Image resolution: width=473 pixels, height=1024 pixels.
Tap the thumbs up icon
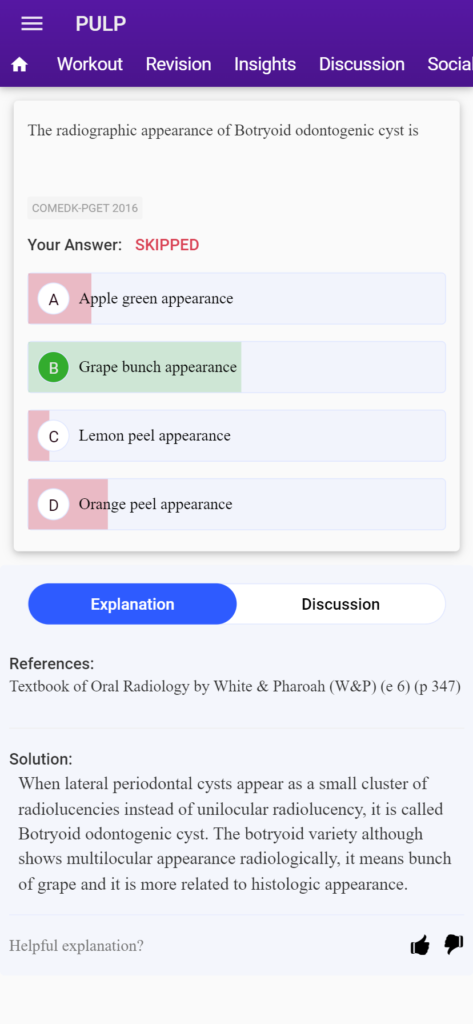420,945
